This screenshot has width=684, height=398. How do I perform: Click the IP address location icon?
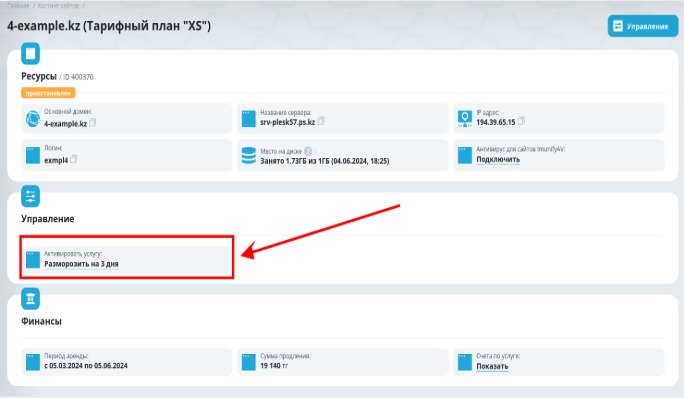click(465, 118)
